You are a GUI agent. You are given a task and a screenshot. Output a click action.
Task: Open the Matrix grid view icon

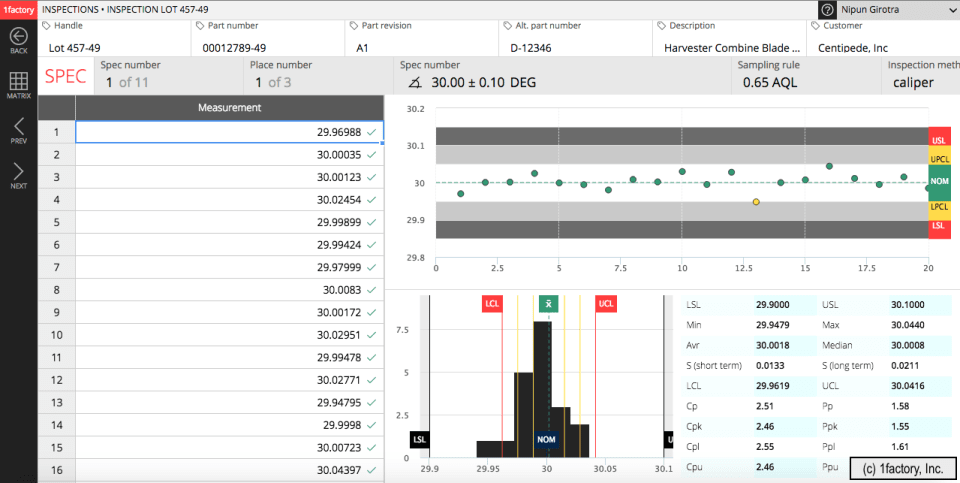(18, 82)
